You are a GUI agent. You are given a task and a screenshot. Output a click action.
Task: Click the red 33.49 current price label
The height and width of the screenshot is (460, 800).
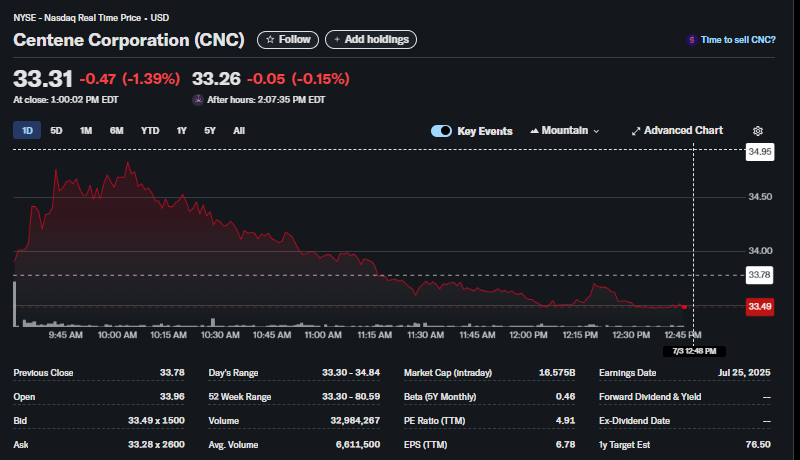[760, 307]
